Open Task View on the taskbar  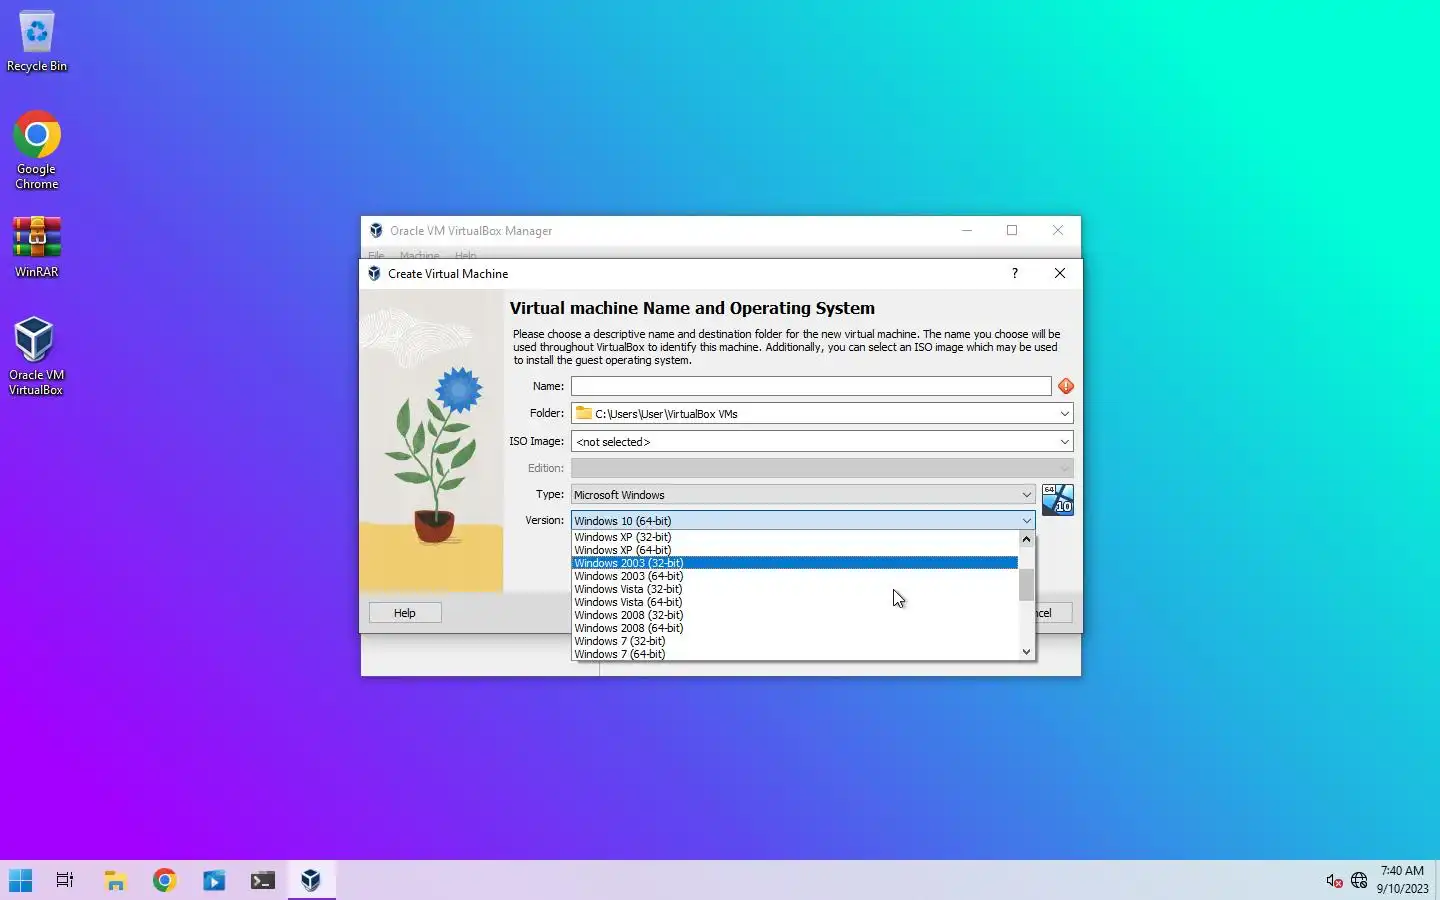pyautogui.click(x=65, y=880)
